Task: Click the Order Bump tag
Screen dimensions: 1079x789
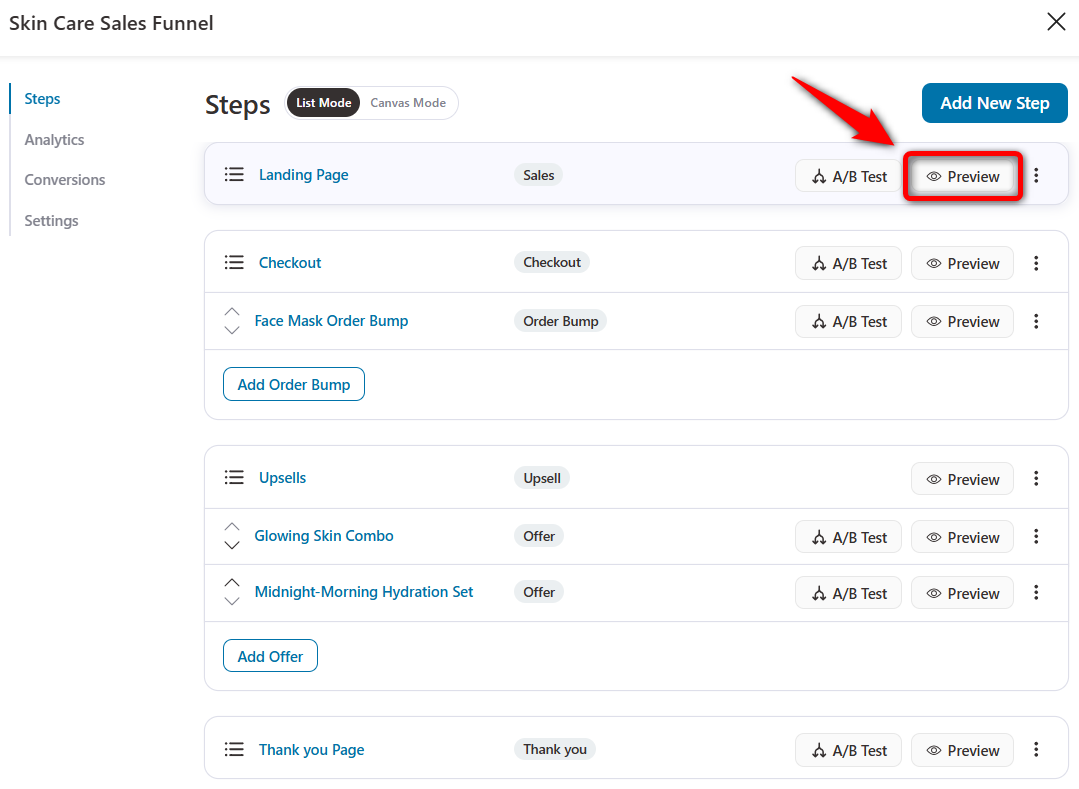Action: click(x=560, y=321)
